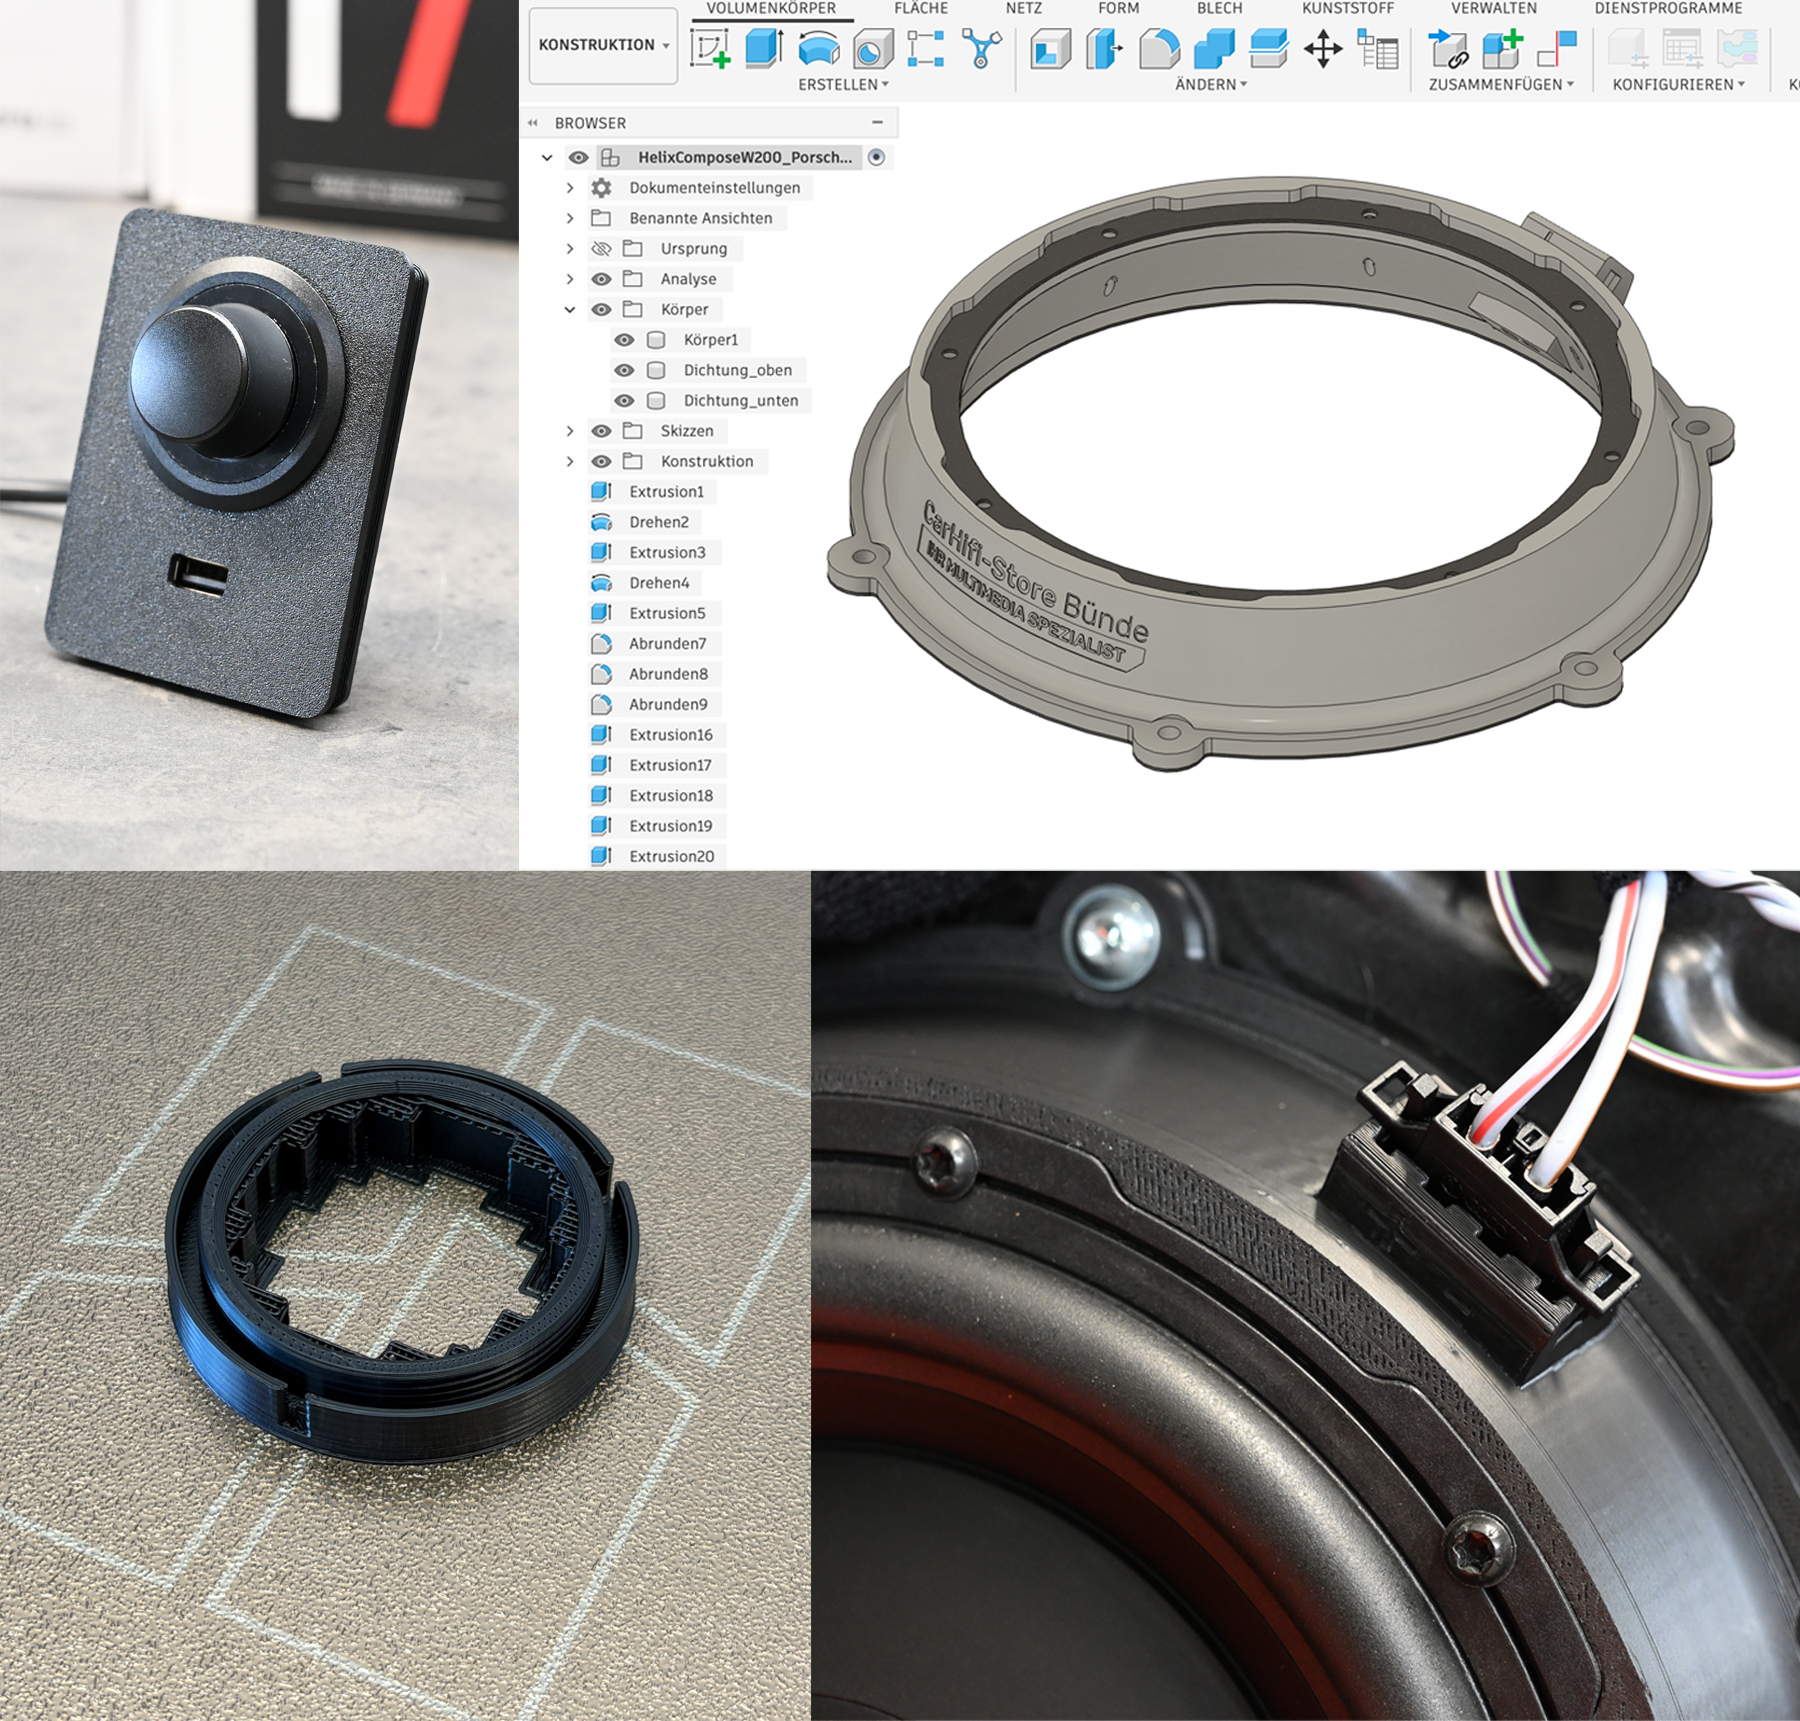Click the Drehen2 feature icon
Image resolution: width=1800 pixels, height=1721 pixels.
pos(601,522)
